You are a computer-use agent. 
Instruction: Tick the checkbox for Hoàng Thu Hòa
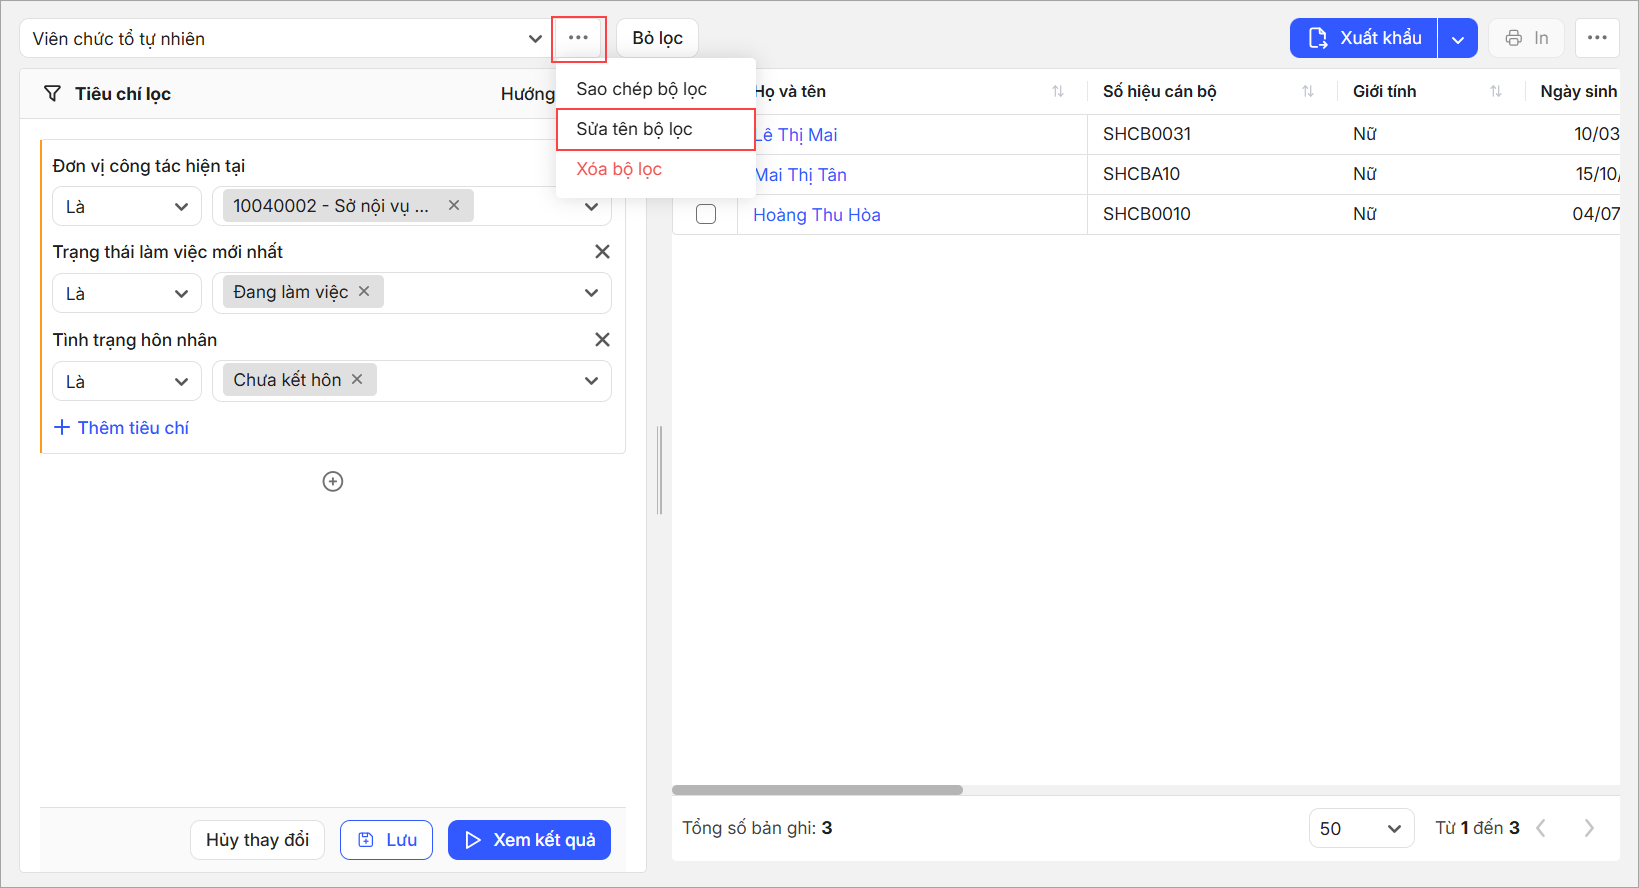click(x=706, y=215)
